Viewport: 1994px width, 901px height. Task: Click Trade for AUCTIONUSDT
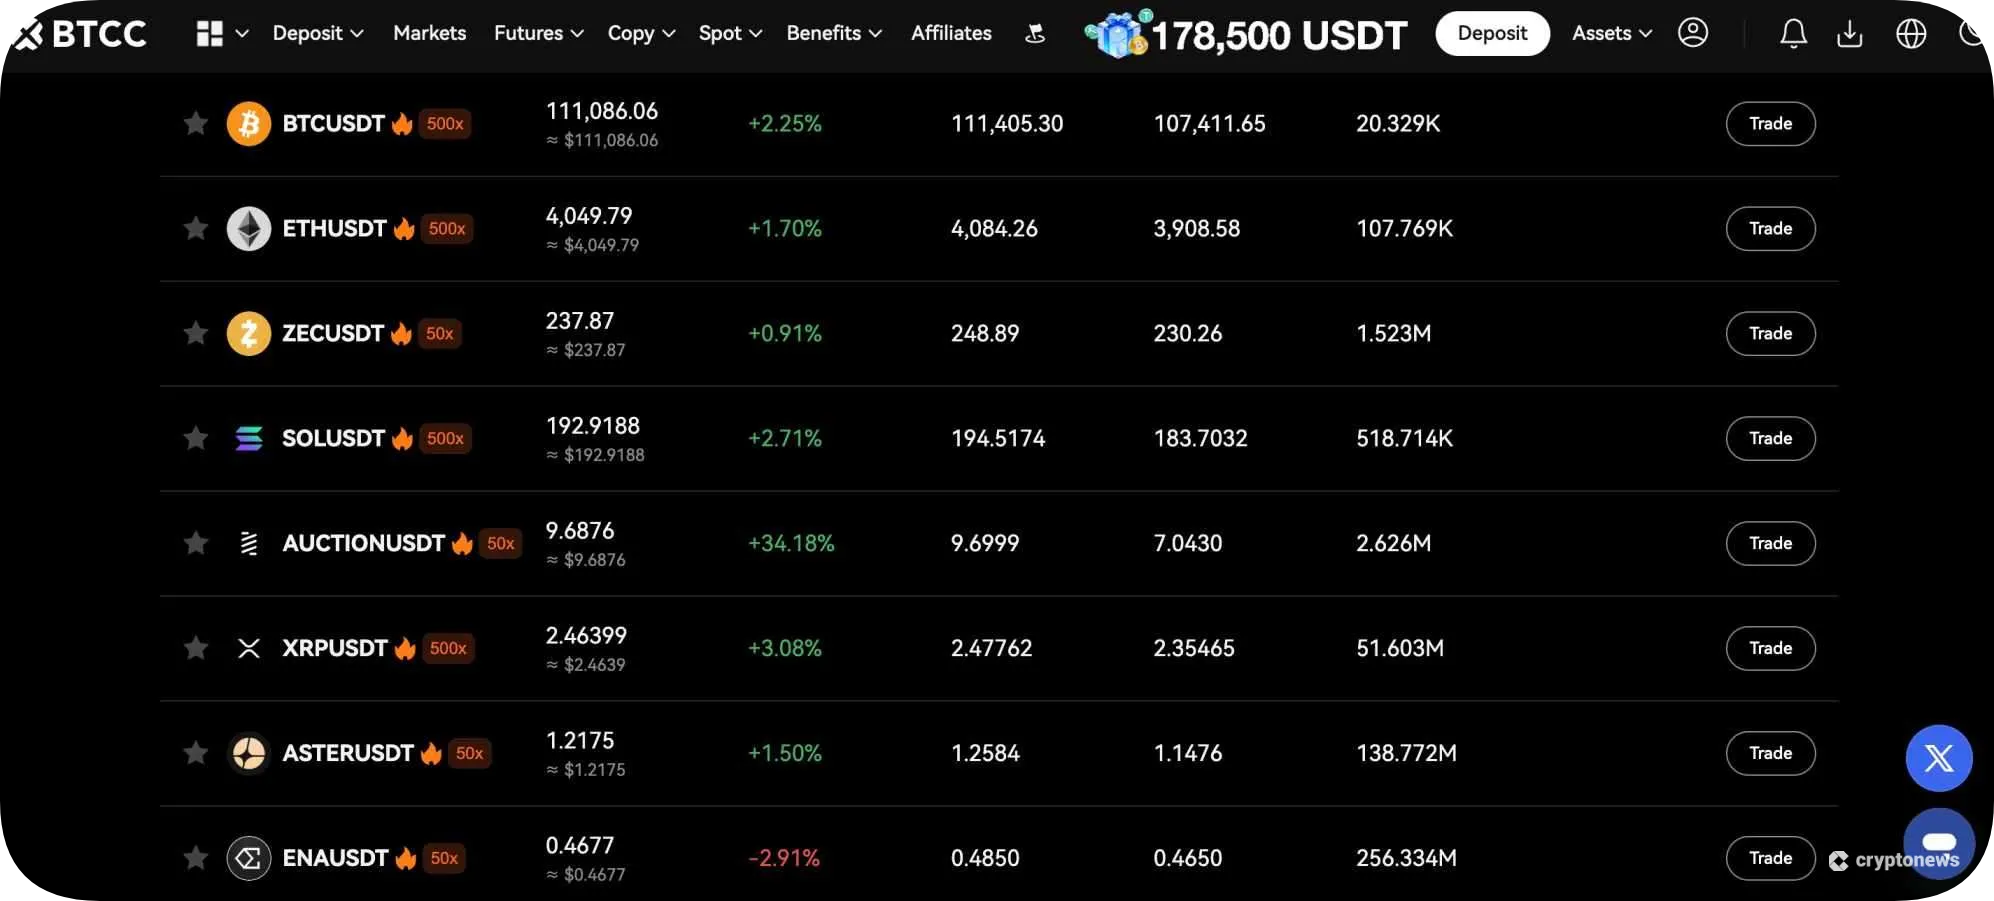[1770, 543]
